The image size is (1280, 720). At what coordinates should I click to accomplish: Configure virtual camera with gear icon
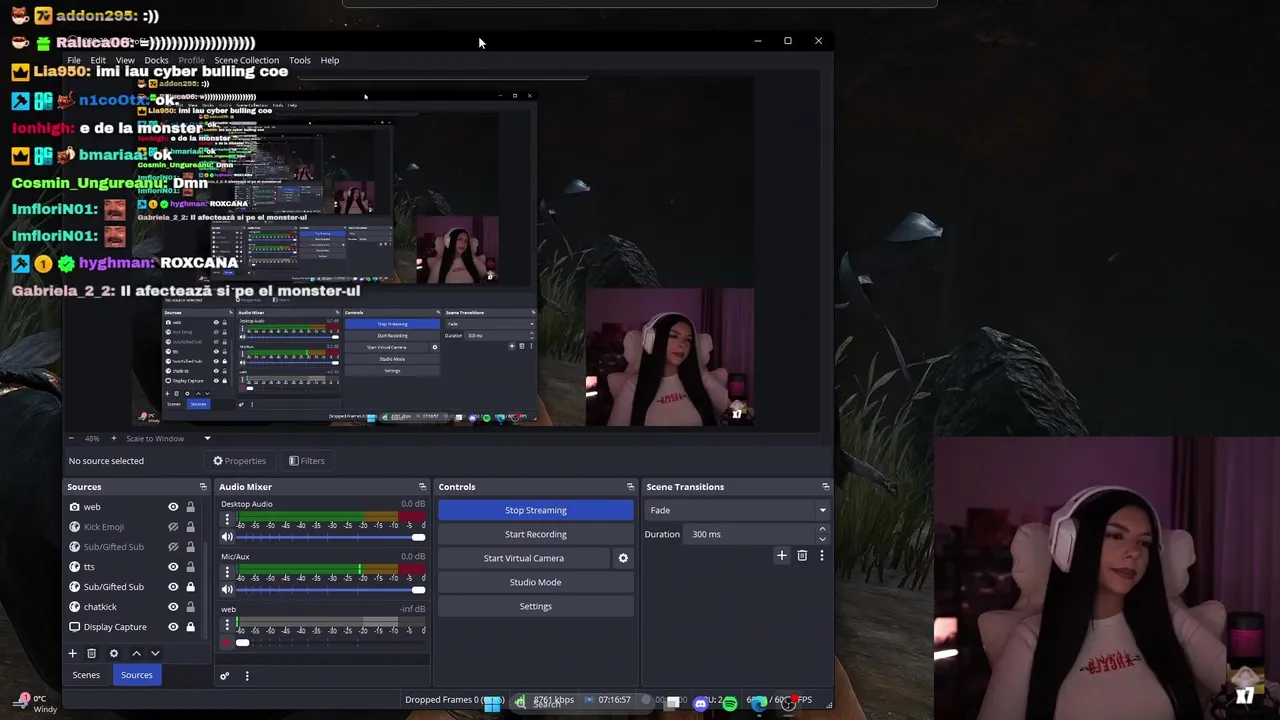point(623,558)
